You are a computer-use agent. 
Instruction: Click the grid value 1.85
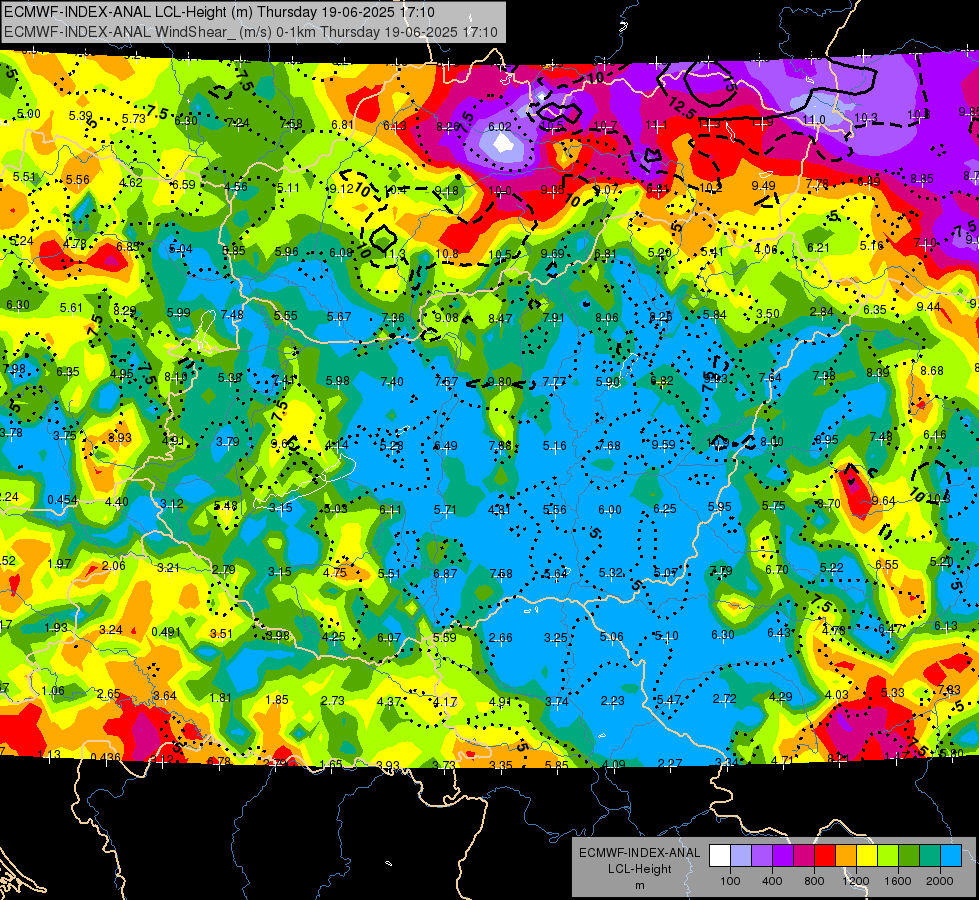277,700
